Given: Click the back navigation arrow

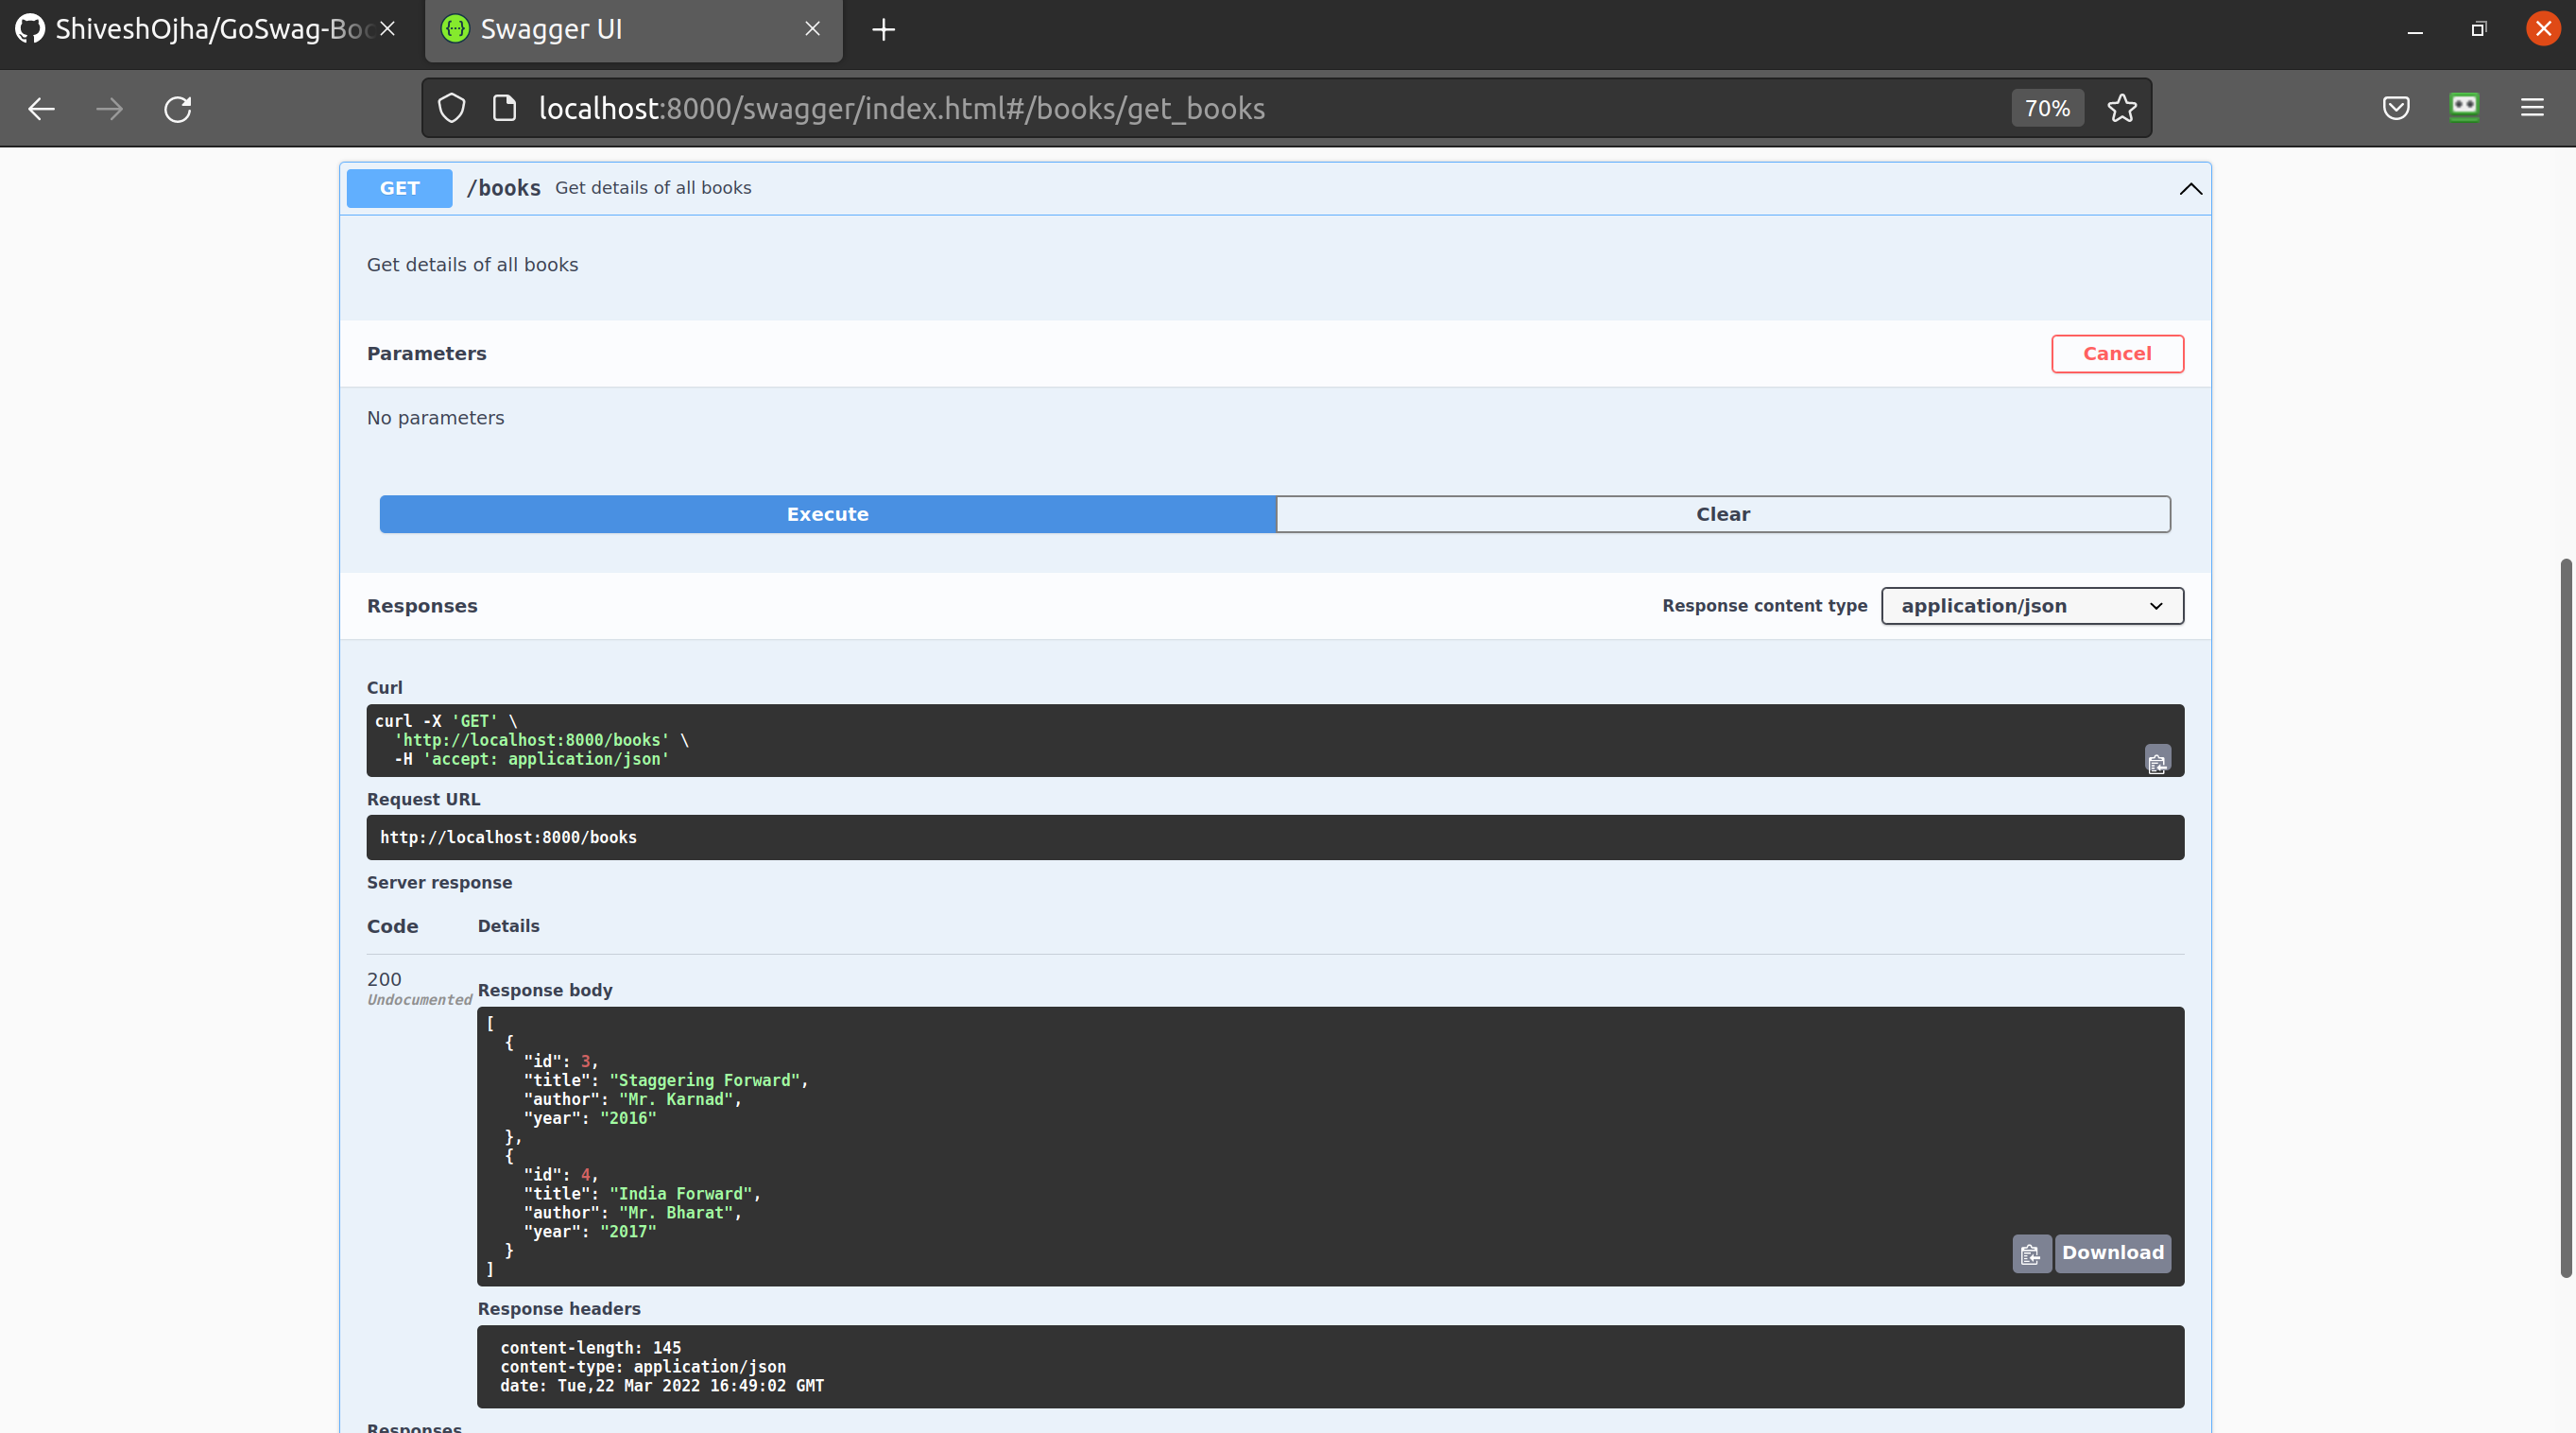Looking at the screenshot, I should [40, 109].
